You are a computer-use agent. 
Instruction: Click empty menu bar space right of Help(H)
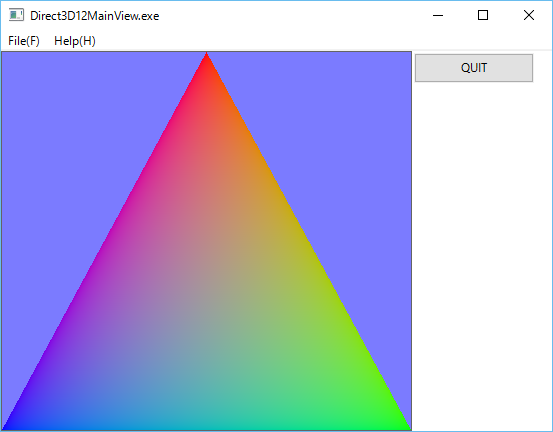click(317, 41)
